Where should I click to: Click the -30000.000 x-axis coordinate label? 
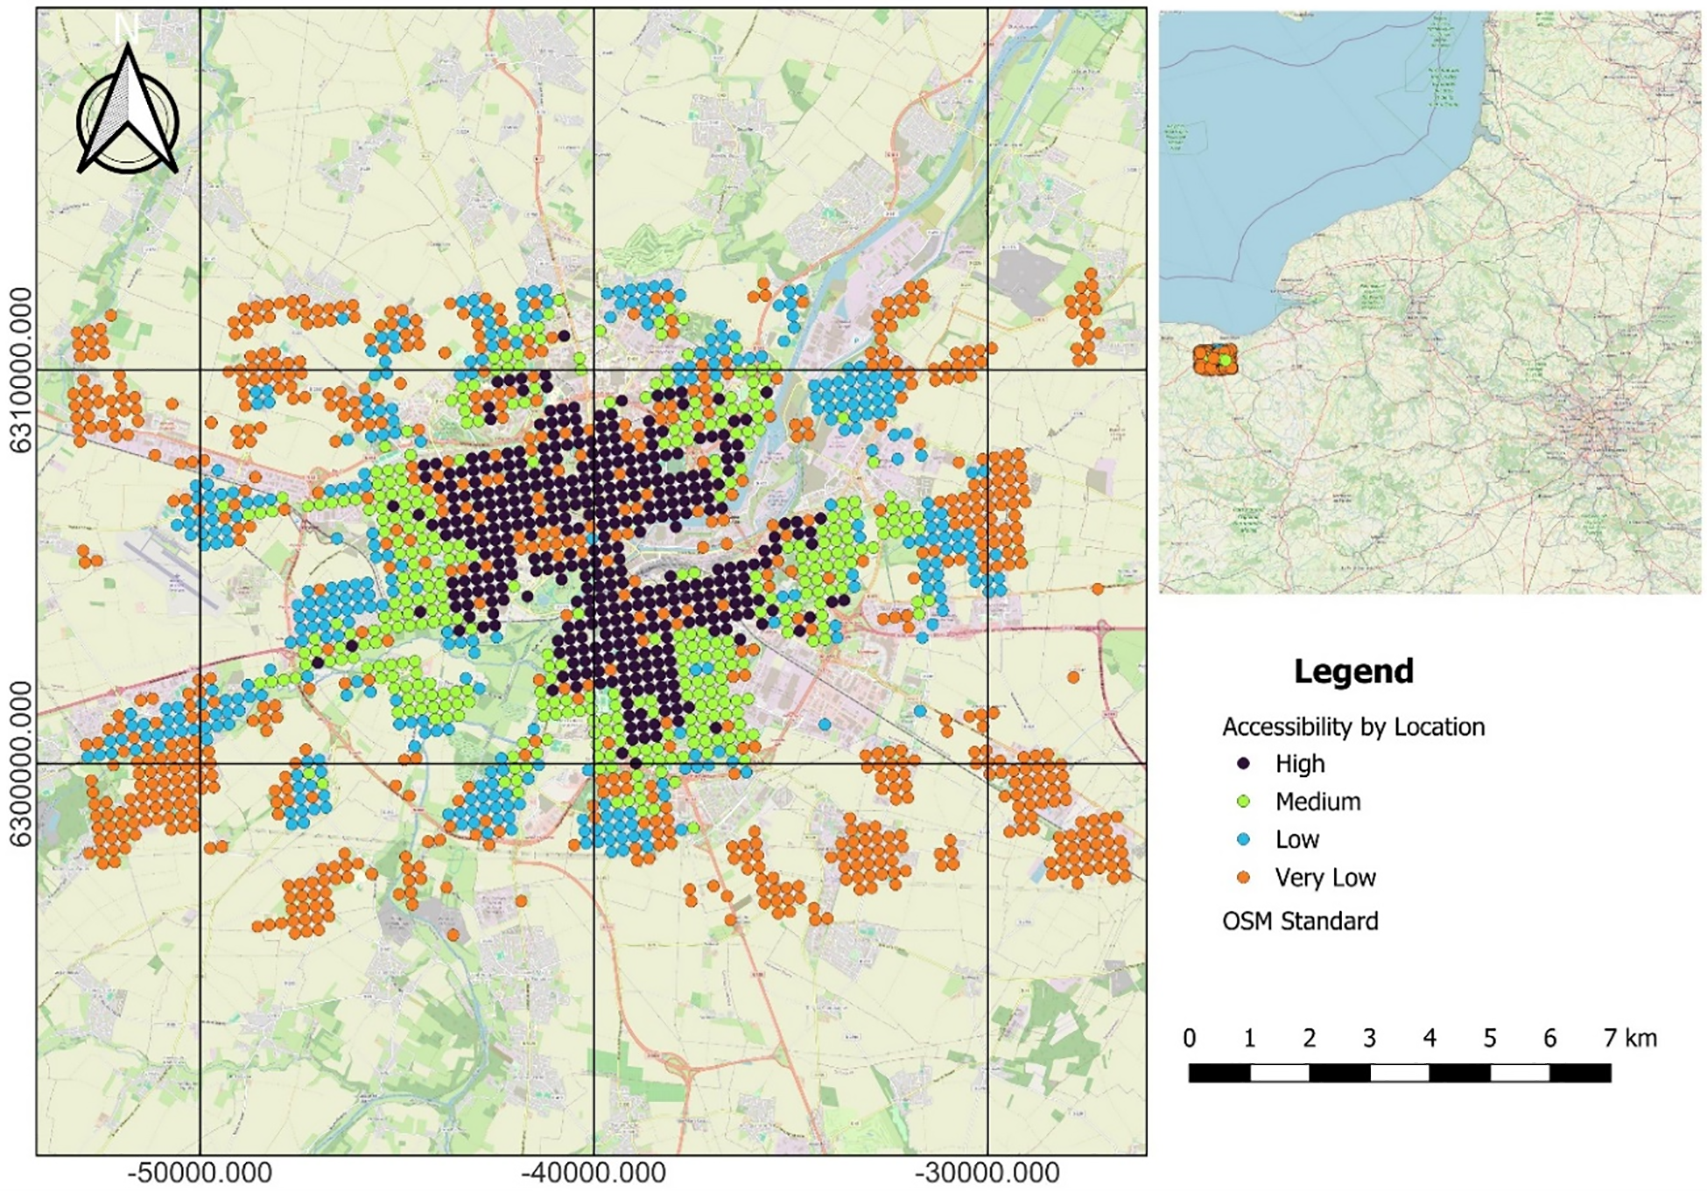[x=988, y=1174]
